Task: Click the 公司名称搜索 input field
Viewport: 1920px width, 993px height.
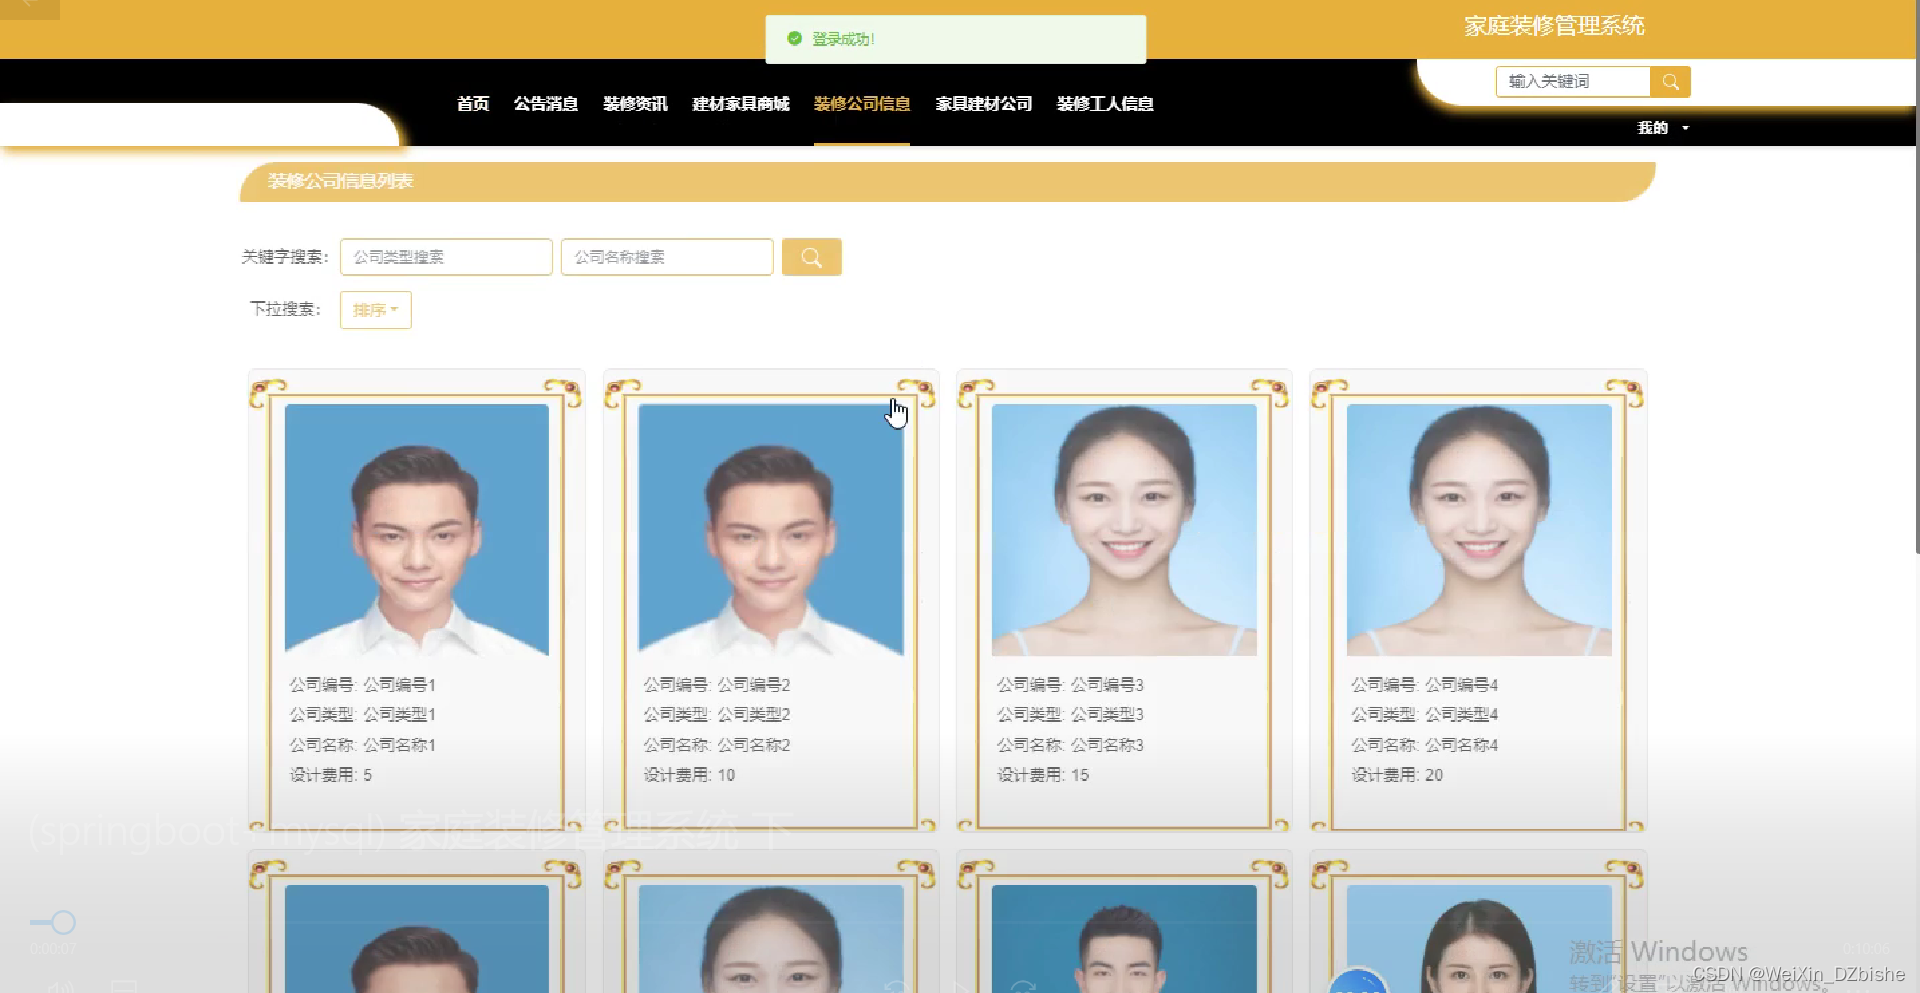Action: (666, 257)
